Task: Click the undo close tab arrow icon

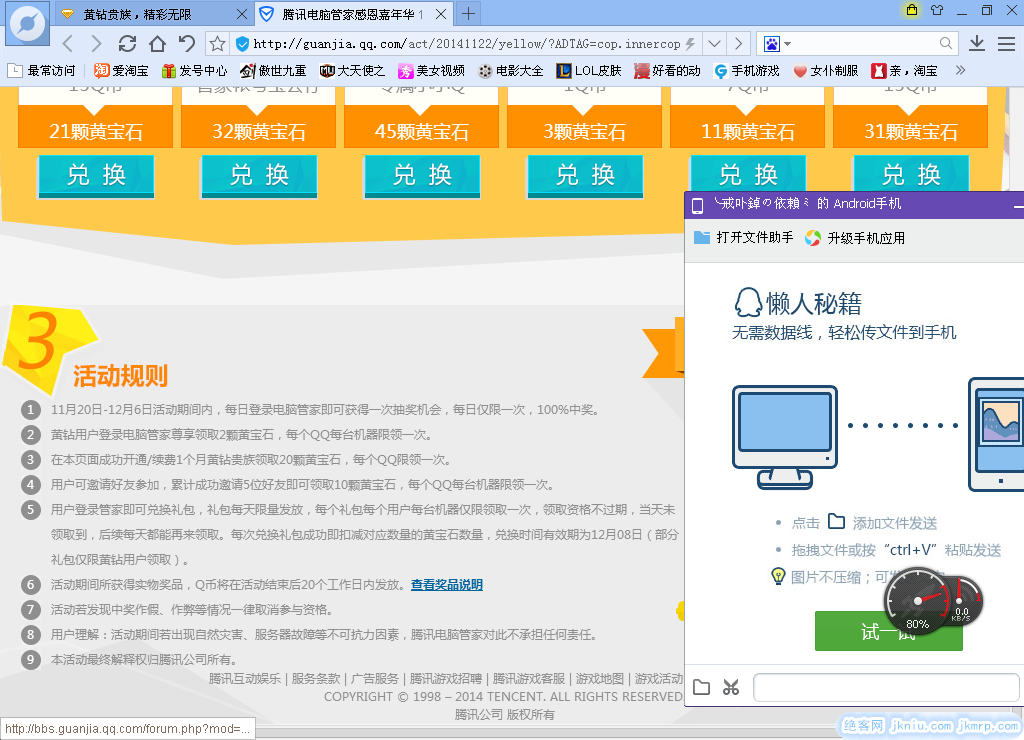Action: click(x=187, y=43)
